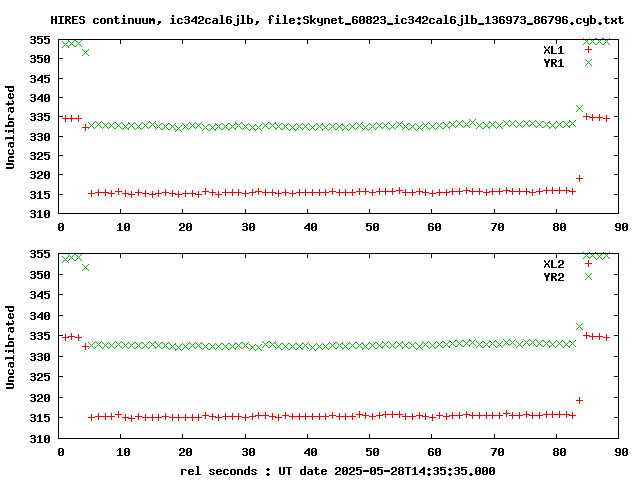Click lone red plus near 332 in bottom plot

pos(85,347)
